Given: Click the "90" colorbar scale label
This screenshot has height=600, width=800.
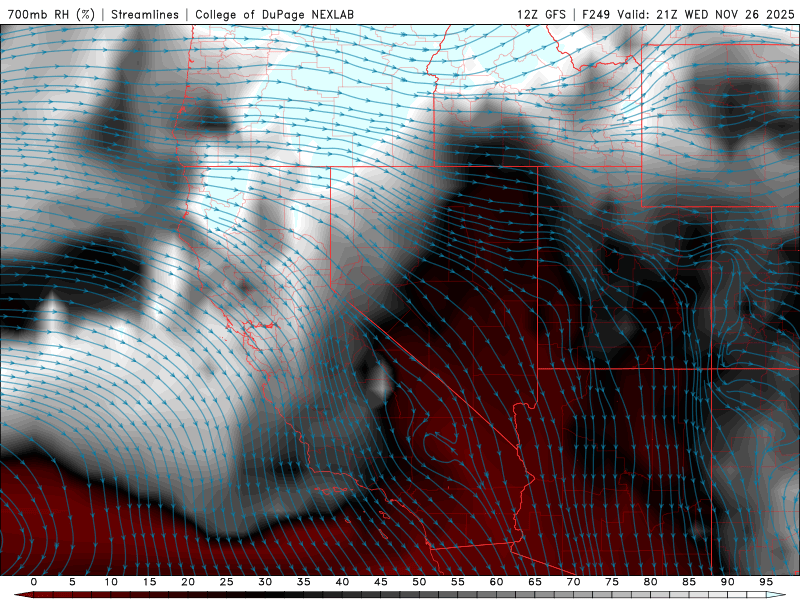Looking at the screenshot, I should (x=727, y=582).
